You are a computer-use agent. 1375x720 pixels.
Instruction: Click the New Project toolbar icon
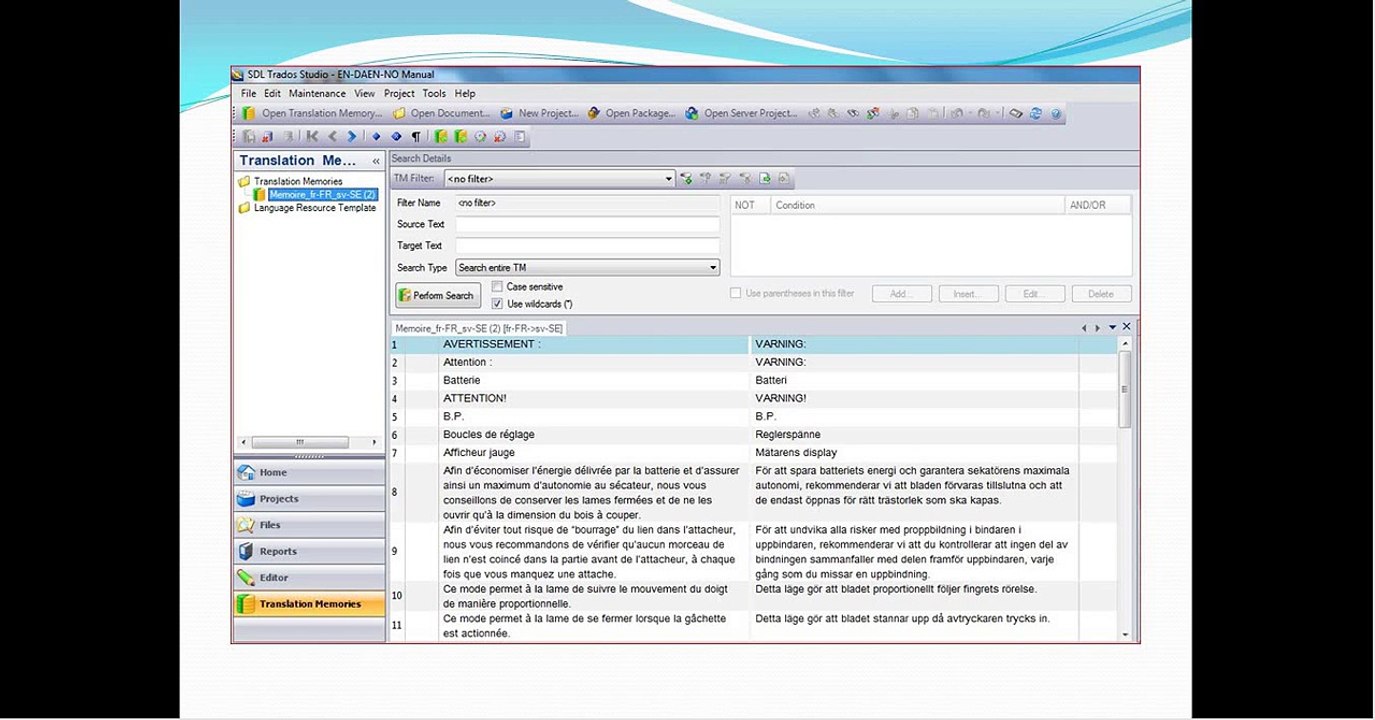(506, 114)
